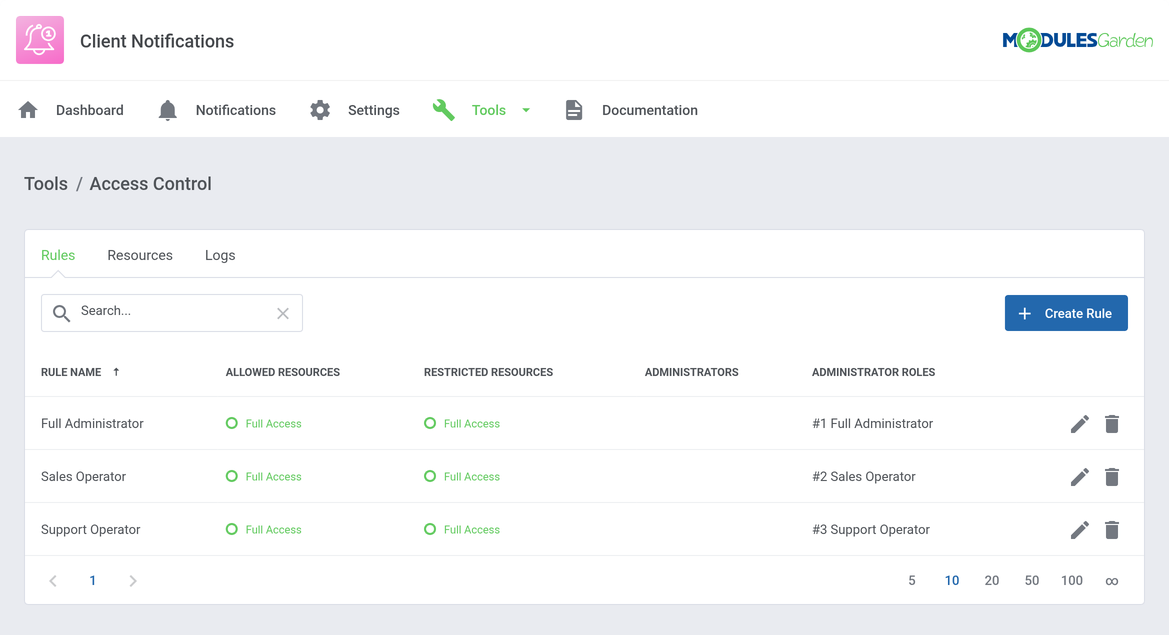Click the Restricted Resources column header

click(x=488, y=372)
